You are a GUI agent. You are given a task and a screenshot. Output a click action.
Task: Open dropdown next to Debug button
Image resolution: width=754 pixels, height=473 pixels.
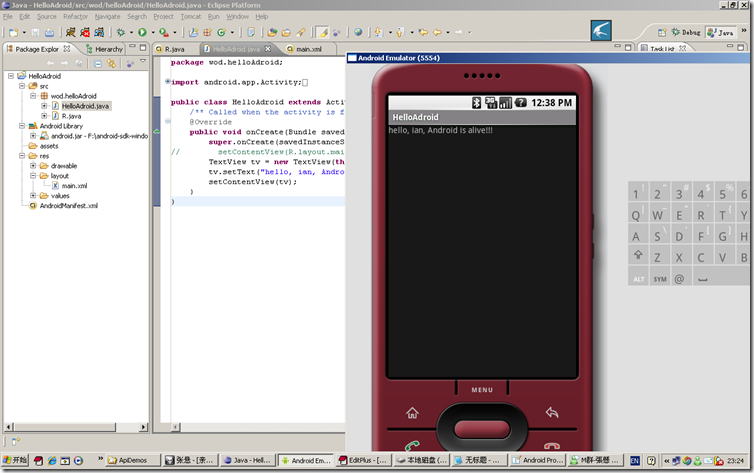pyautogui.click(x=131, y=32)
